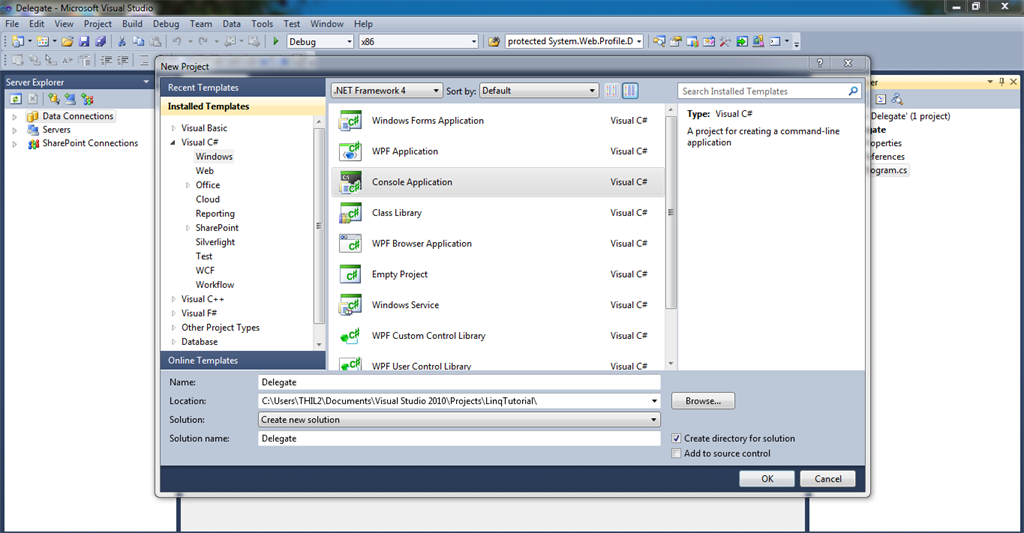This screenshot has height=533, width=1024.
Task: Open the Tools menu
Action: pos(262,24)
